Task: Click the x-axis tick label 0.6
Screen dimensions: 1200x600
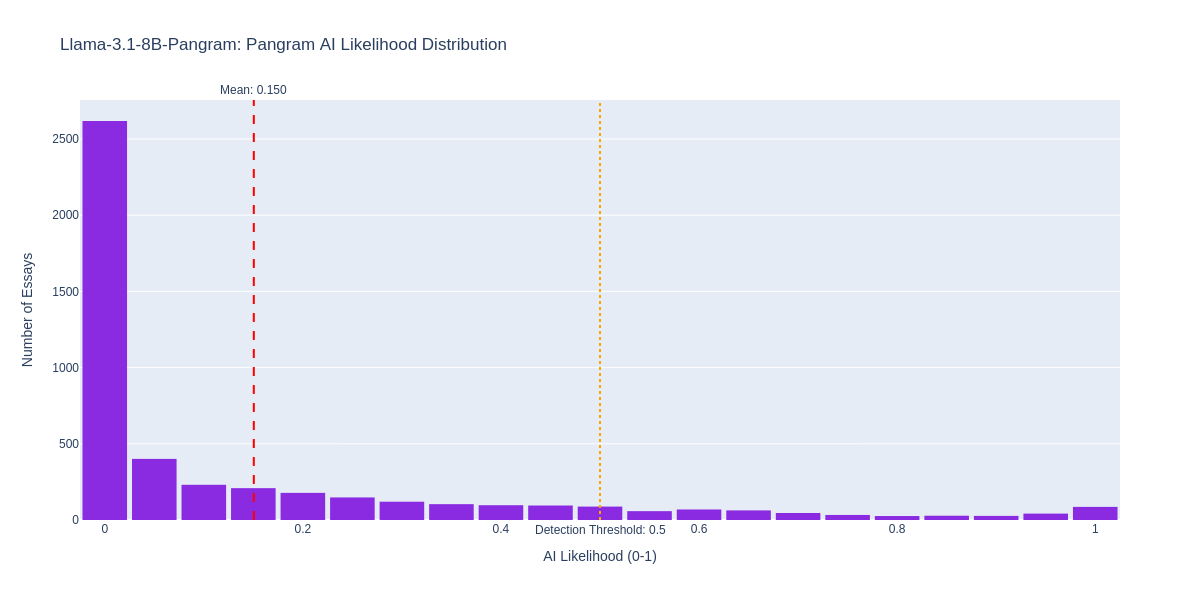Action: click(x=699, y=529)
